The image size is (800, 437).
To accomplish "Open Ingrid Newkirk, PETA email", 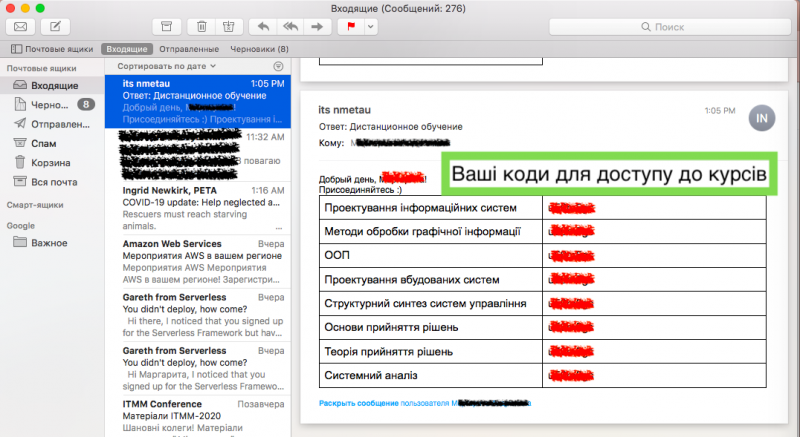I will point(198,208).
